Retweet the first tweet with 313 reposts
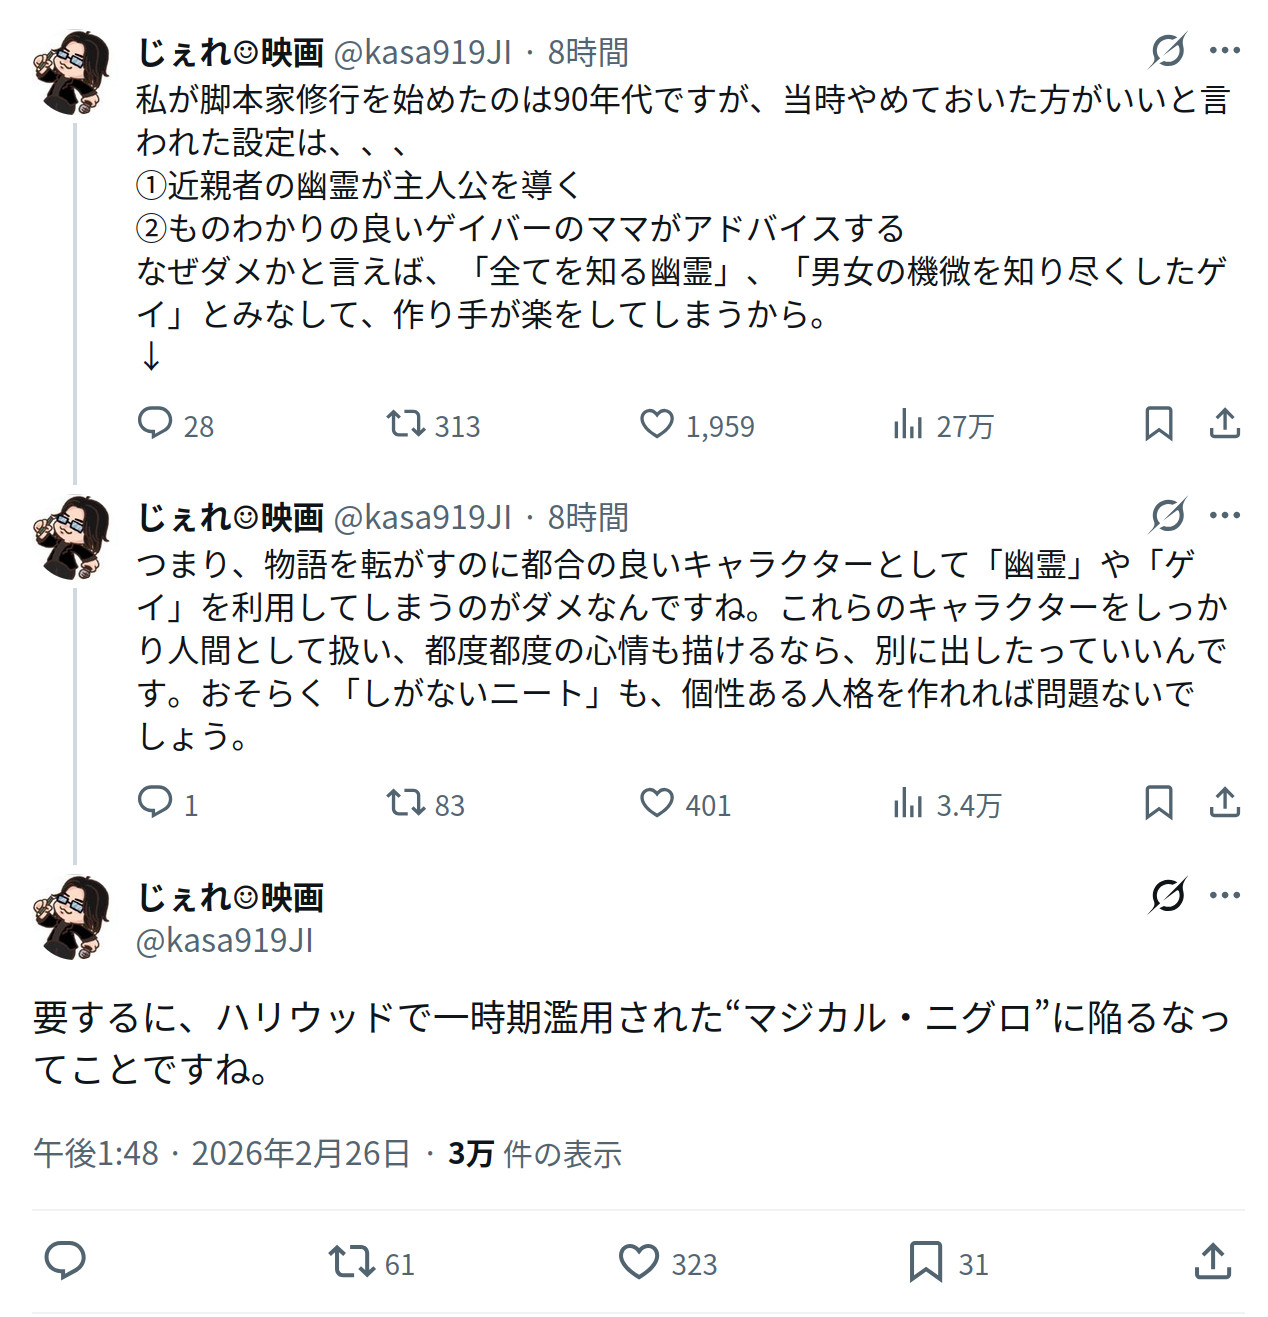Screen dimensions: 1268x1317 point(406,424)
